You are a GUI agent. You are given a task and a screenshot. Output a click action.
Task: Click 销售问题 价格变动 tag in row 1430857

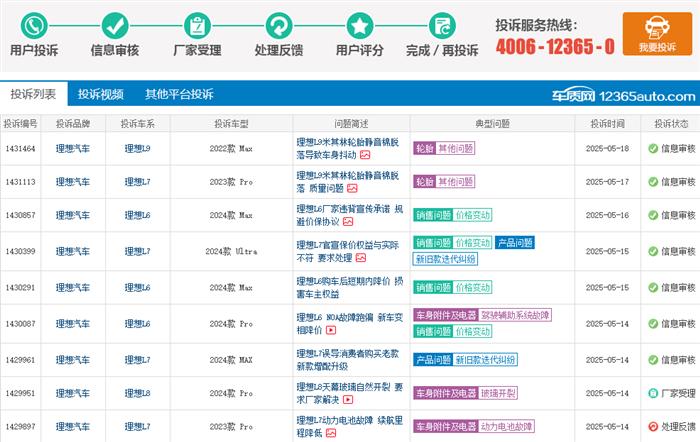(453, 215)
